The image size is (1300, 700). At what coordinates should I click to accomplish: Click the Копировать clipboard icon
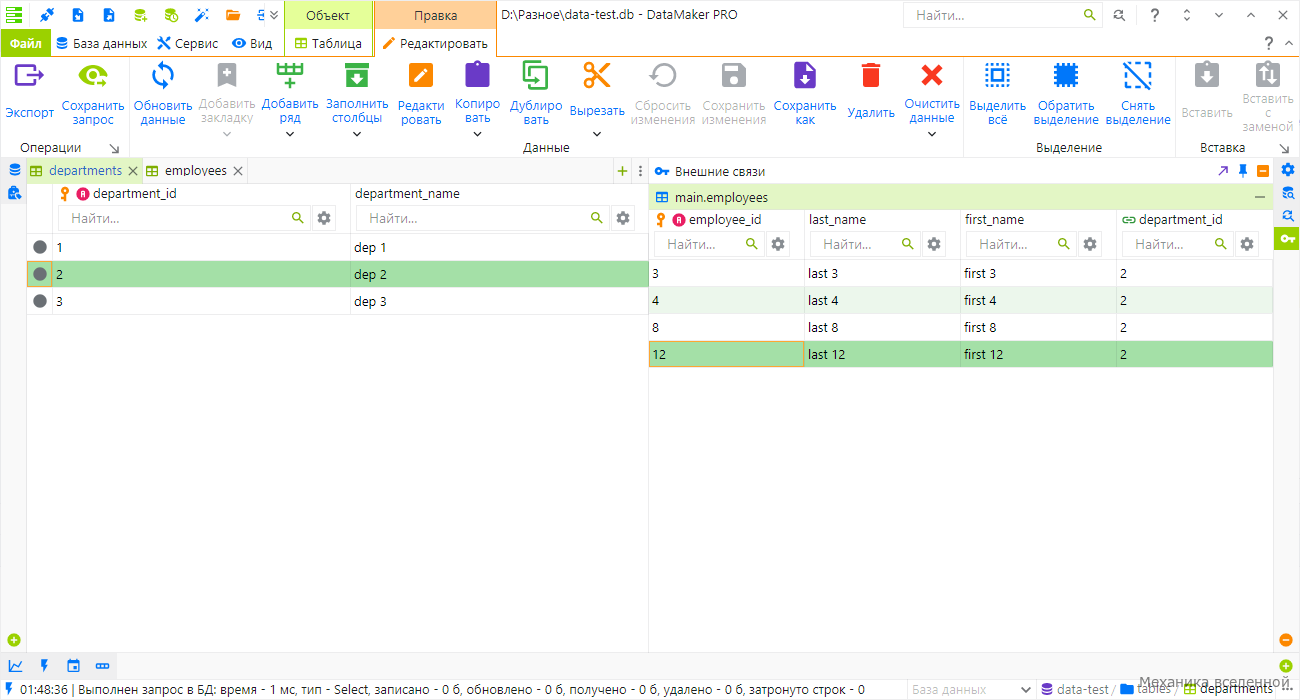pyautogui.click(x=478, y=76)
